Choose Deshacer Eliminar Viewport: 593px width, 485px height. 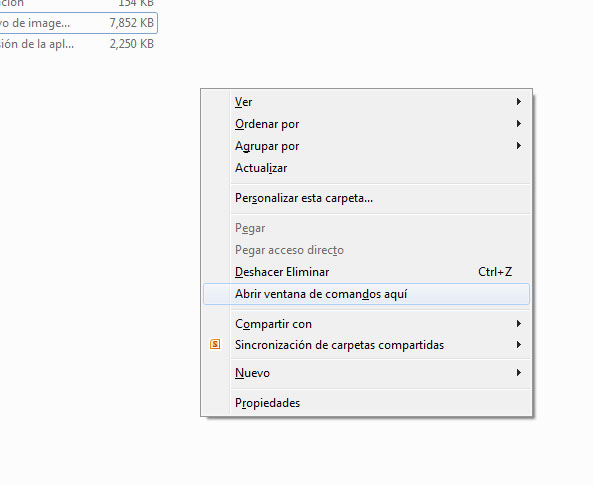pyautogui.click(x=366, y=272)
